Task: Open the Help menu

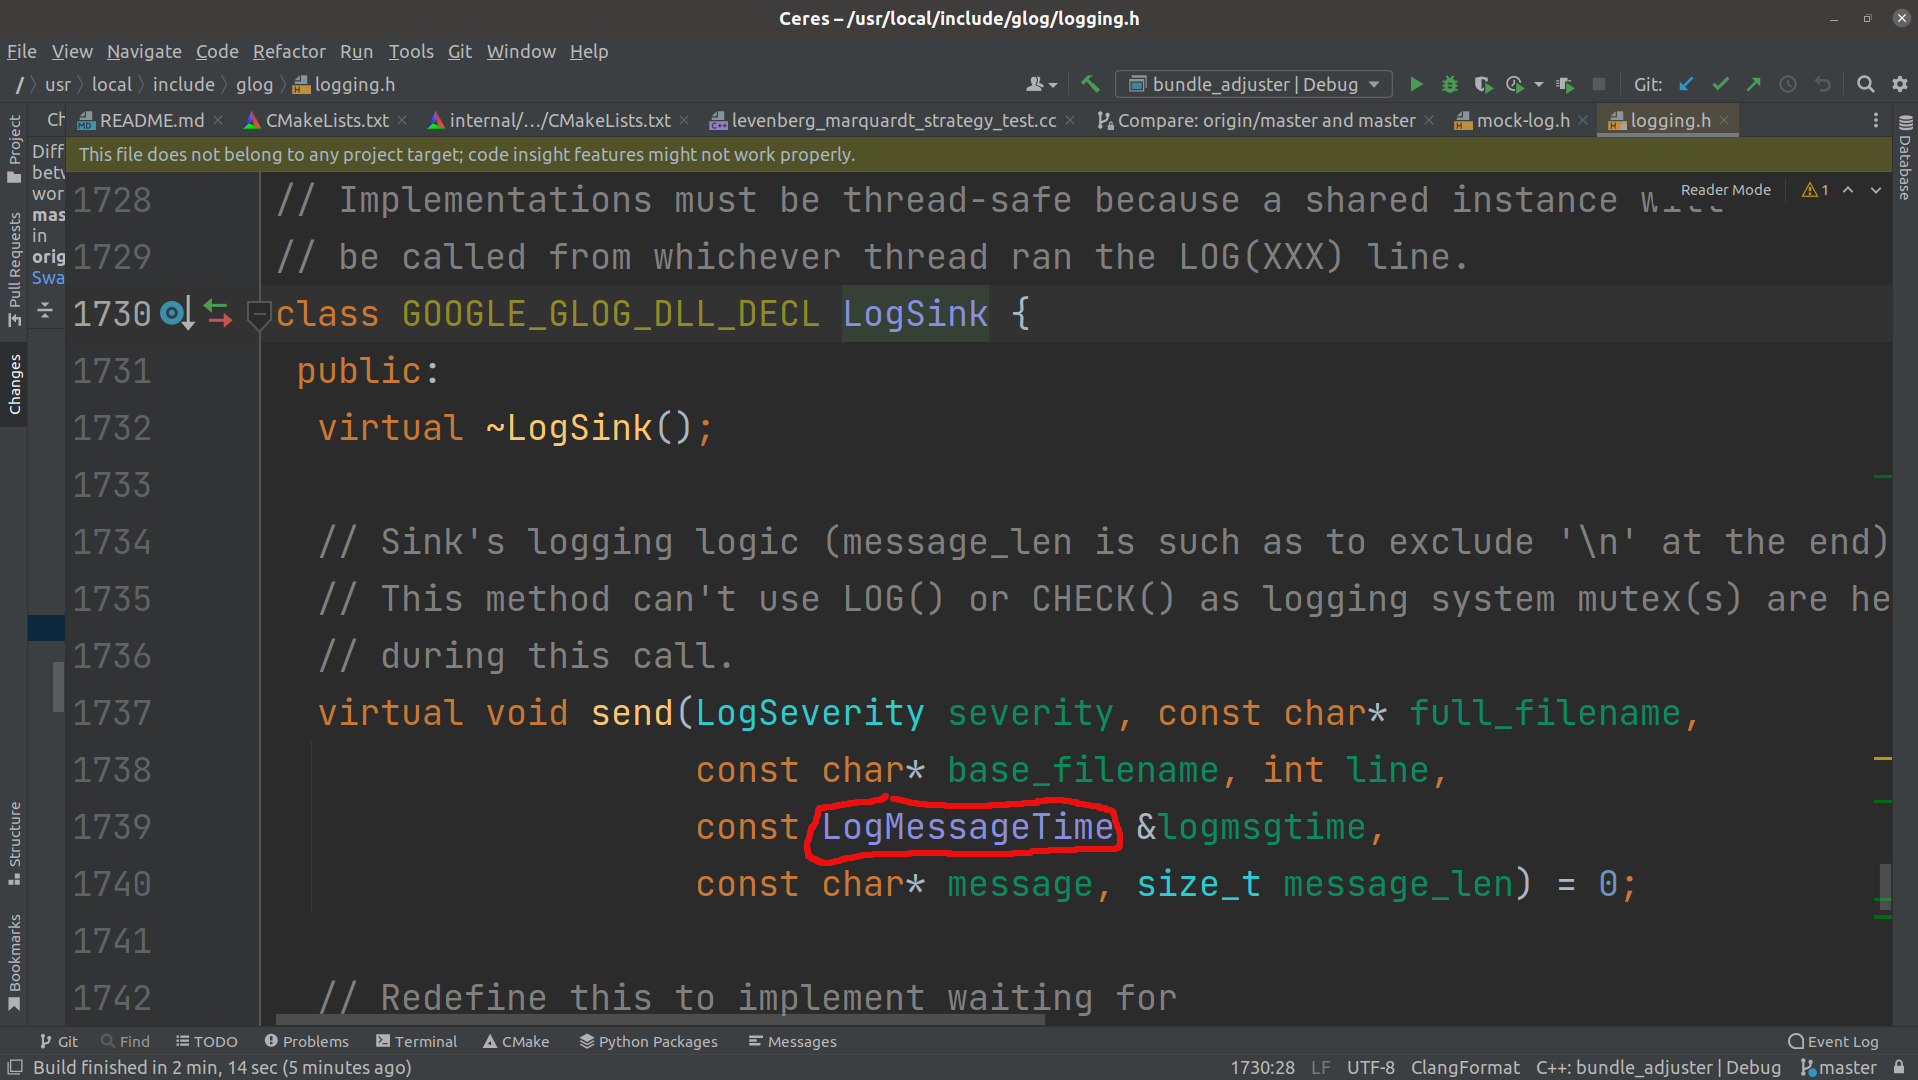Action: [x=589, y=51]
